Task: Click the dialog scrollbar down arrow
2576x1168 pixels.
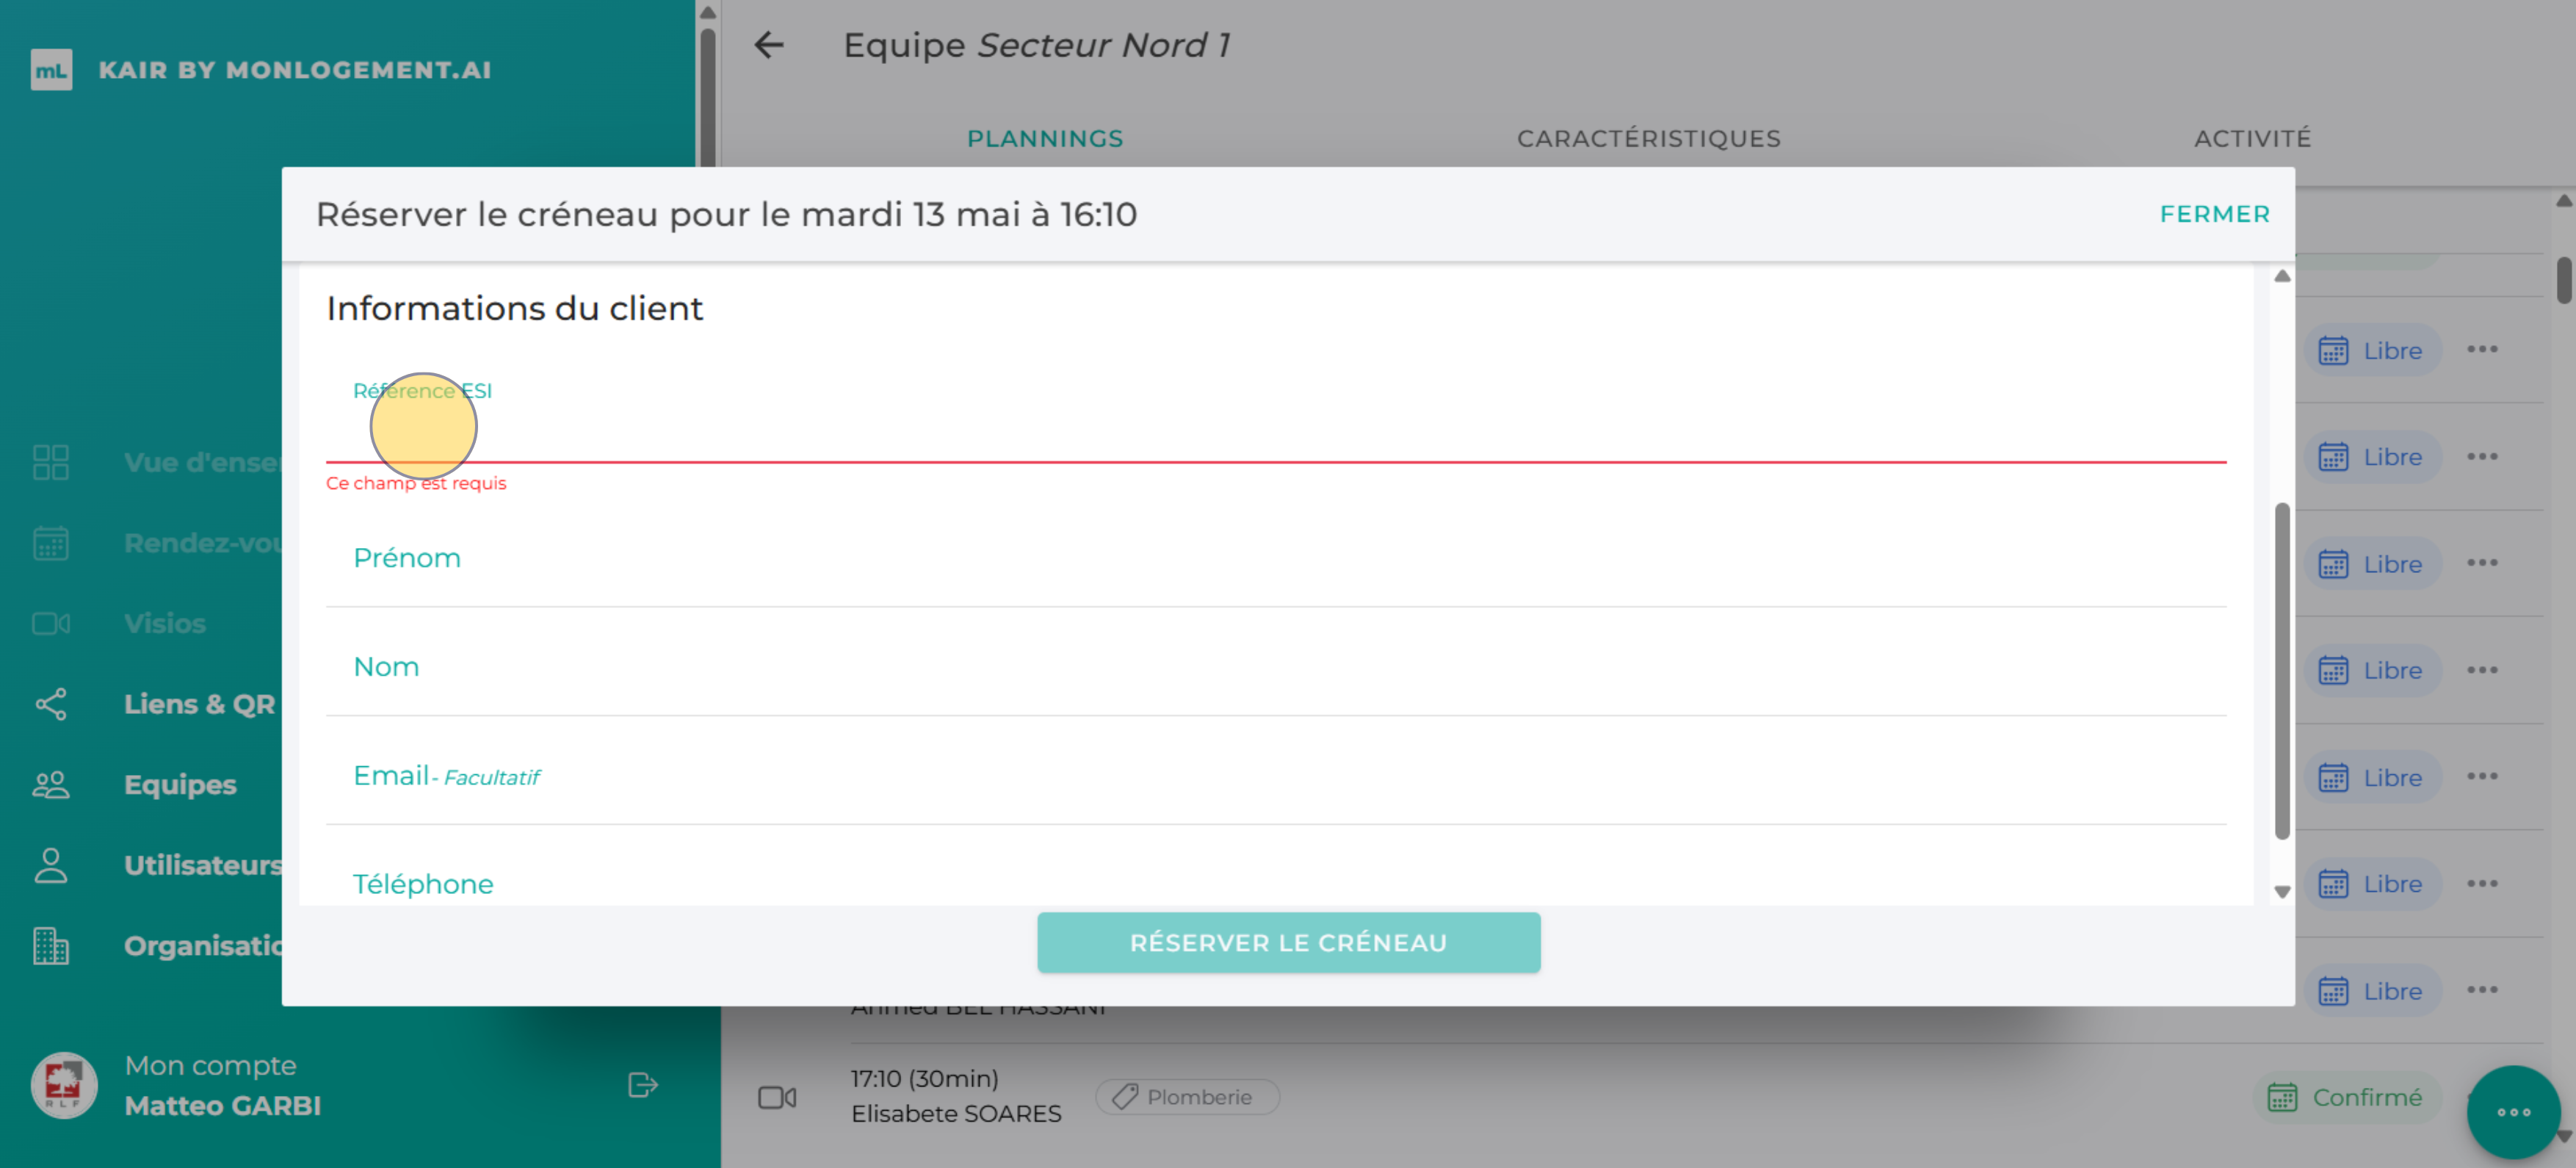Action: (2282, 892)
